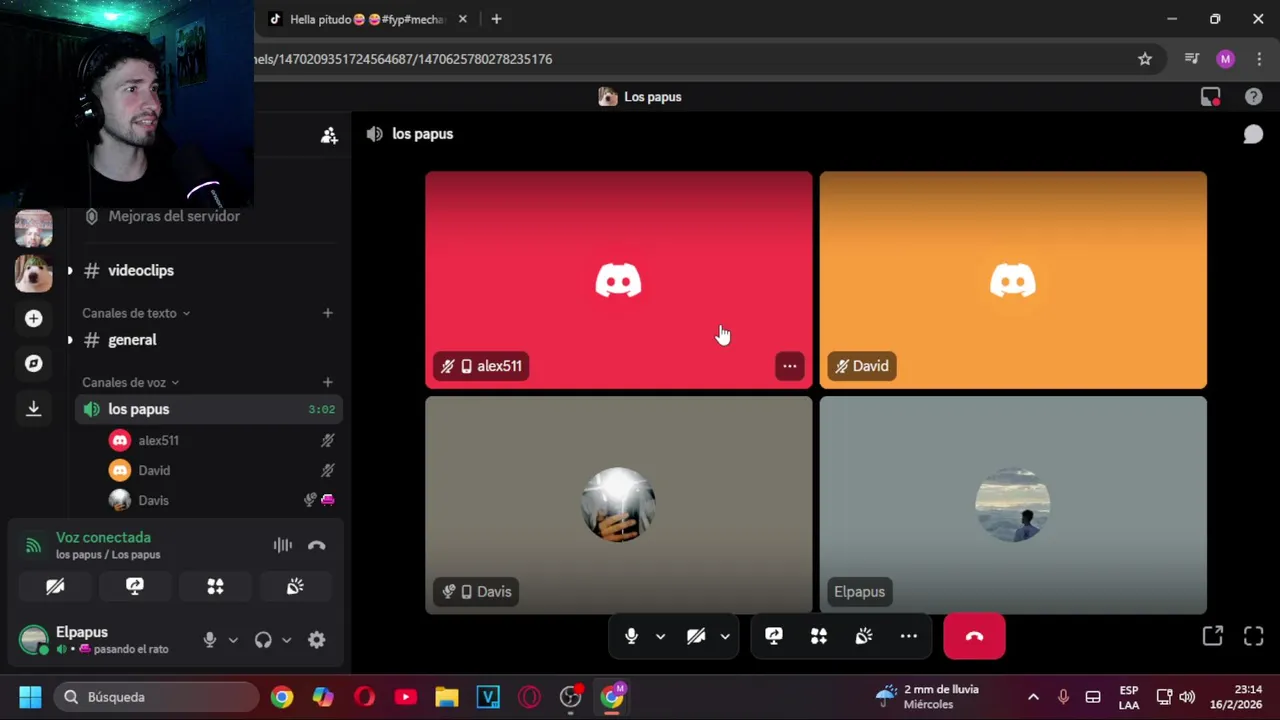Toggle microphone mute in the call controls bar
1280x720 pixels.
pyautogui.click(x=631, y=636)
